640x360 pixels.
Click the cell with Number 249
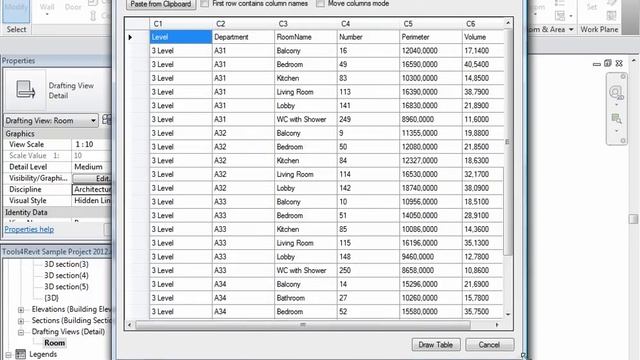[368, 120]
